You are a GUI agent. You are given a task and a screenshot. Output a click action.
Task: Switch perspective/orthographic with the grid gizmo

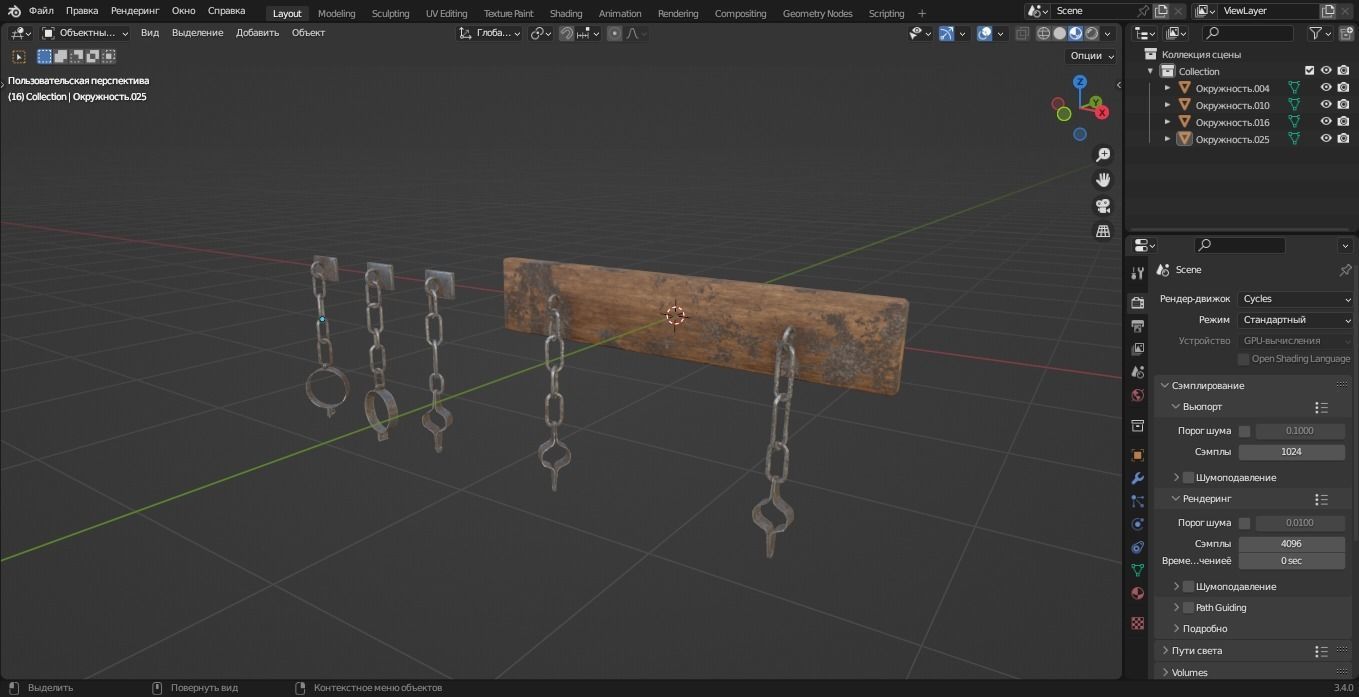point(1103,231)
